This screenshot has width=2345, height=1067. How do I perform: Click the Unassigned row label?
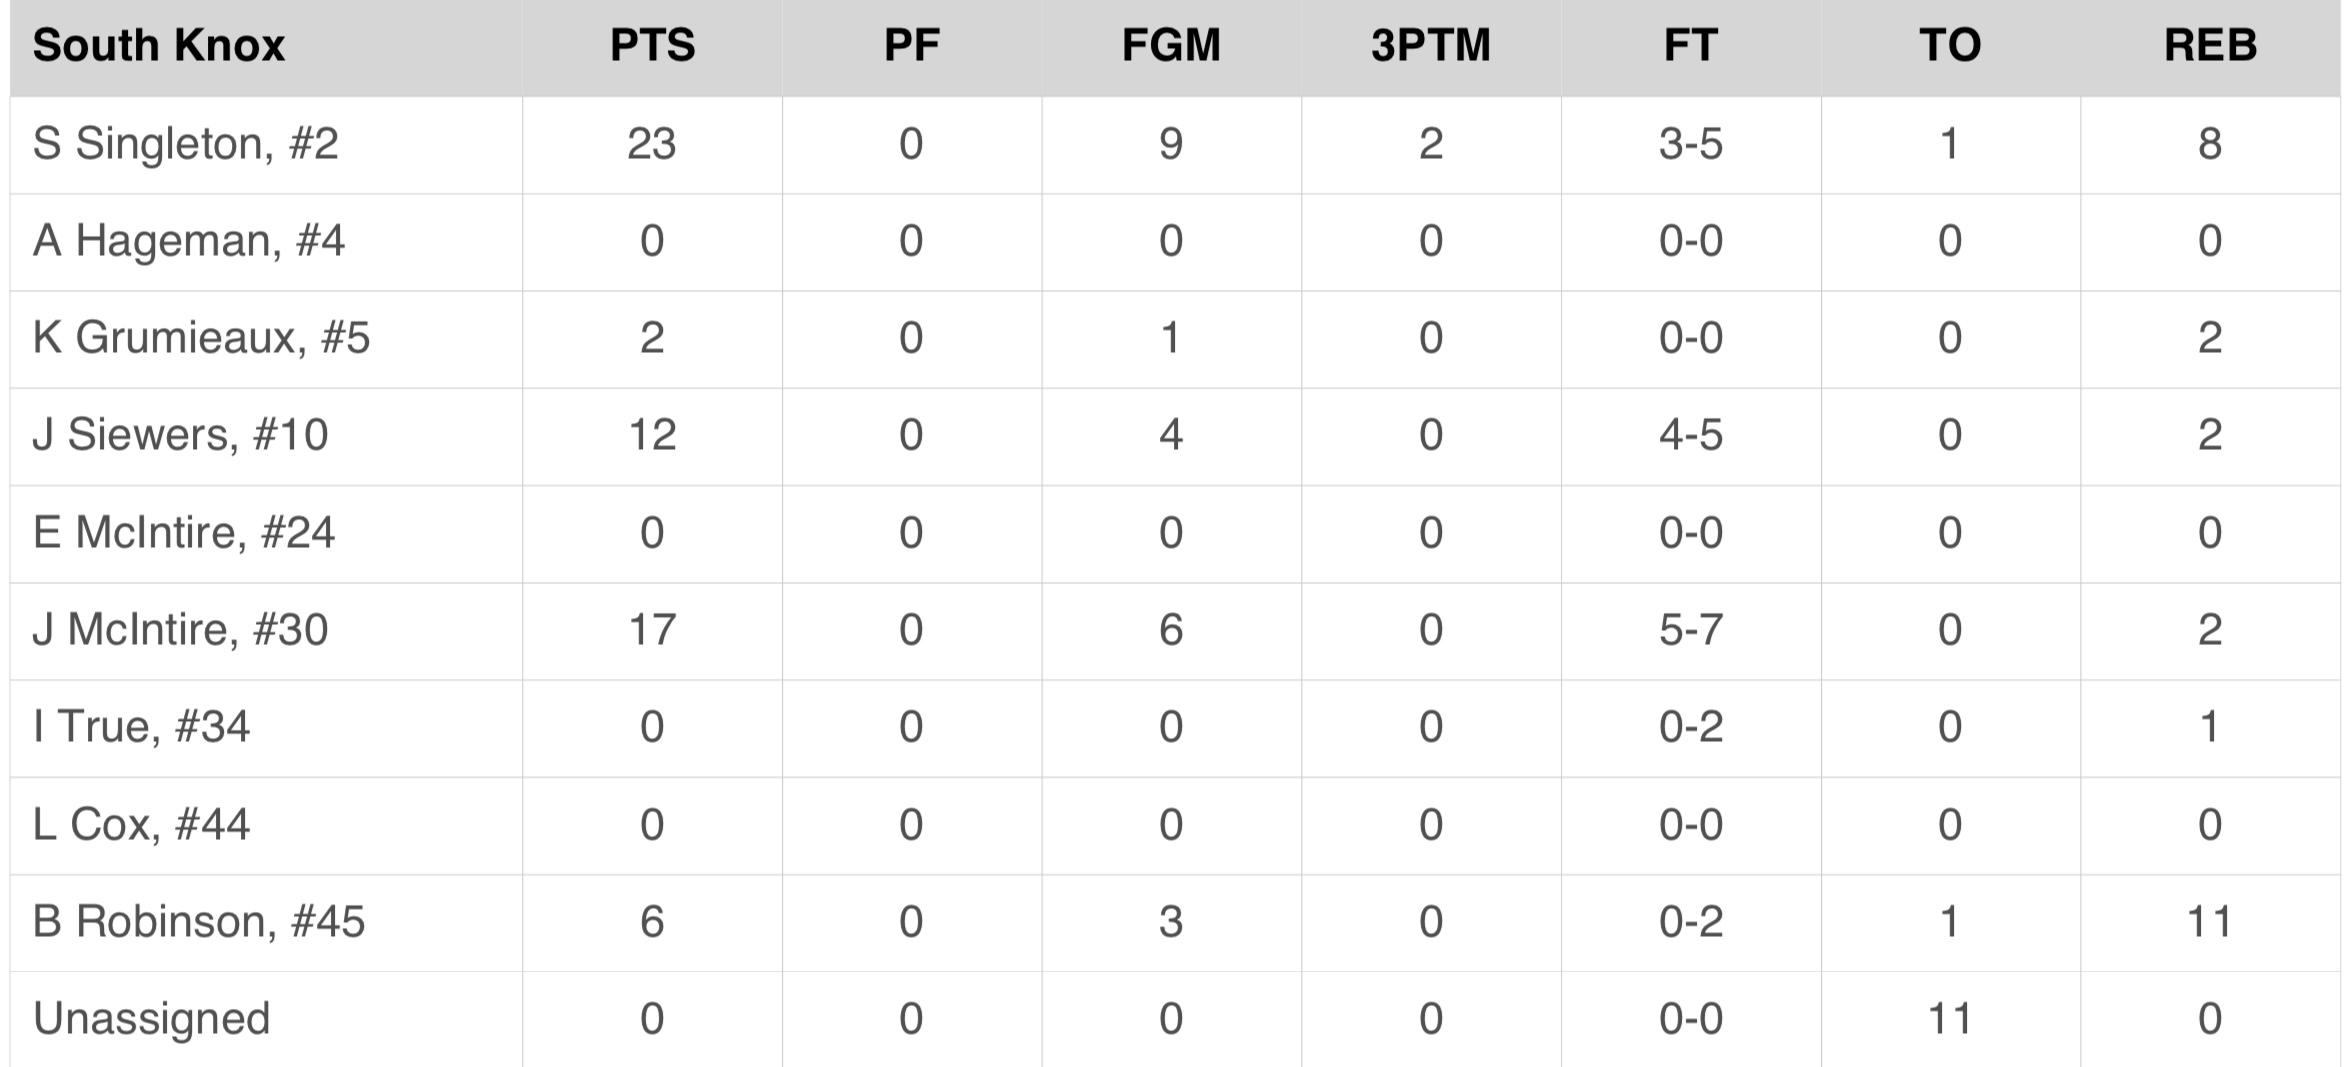(152, 1019)
